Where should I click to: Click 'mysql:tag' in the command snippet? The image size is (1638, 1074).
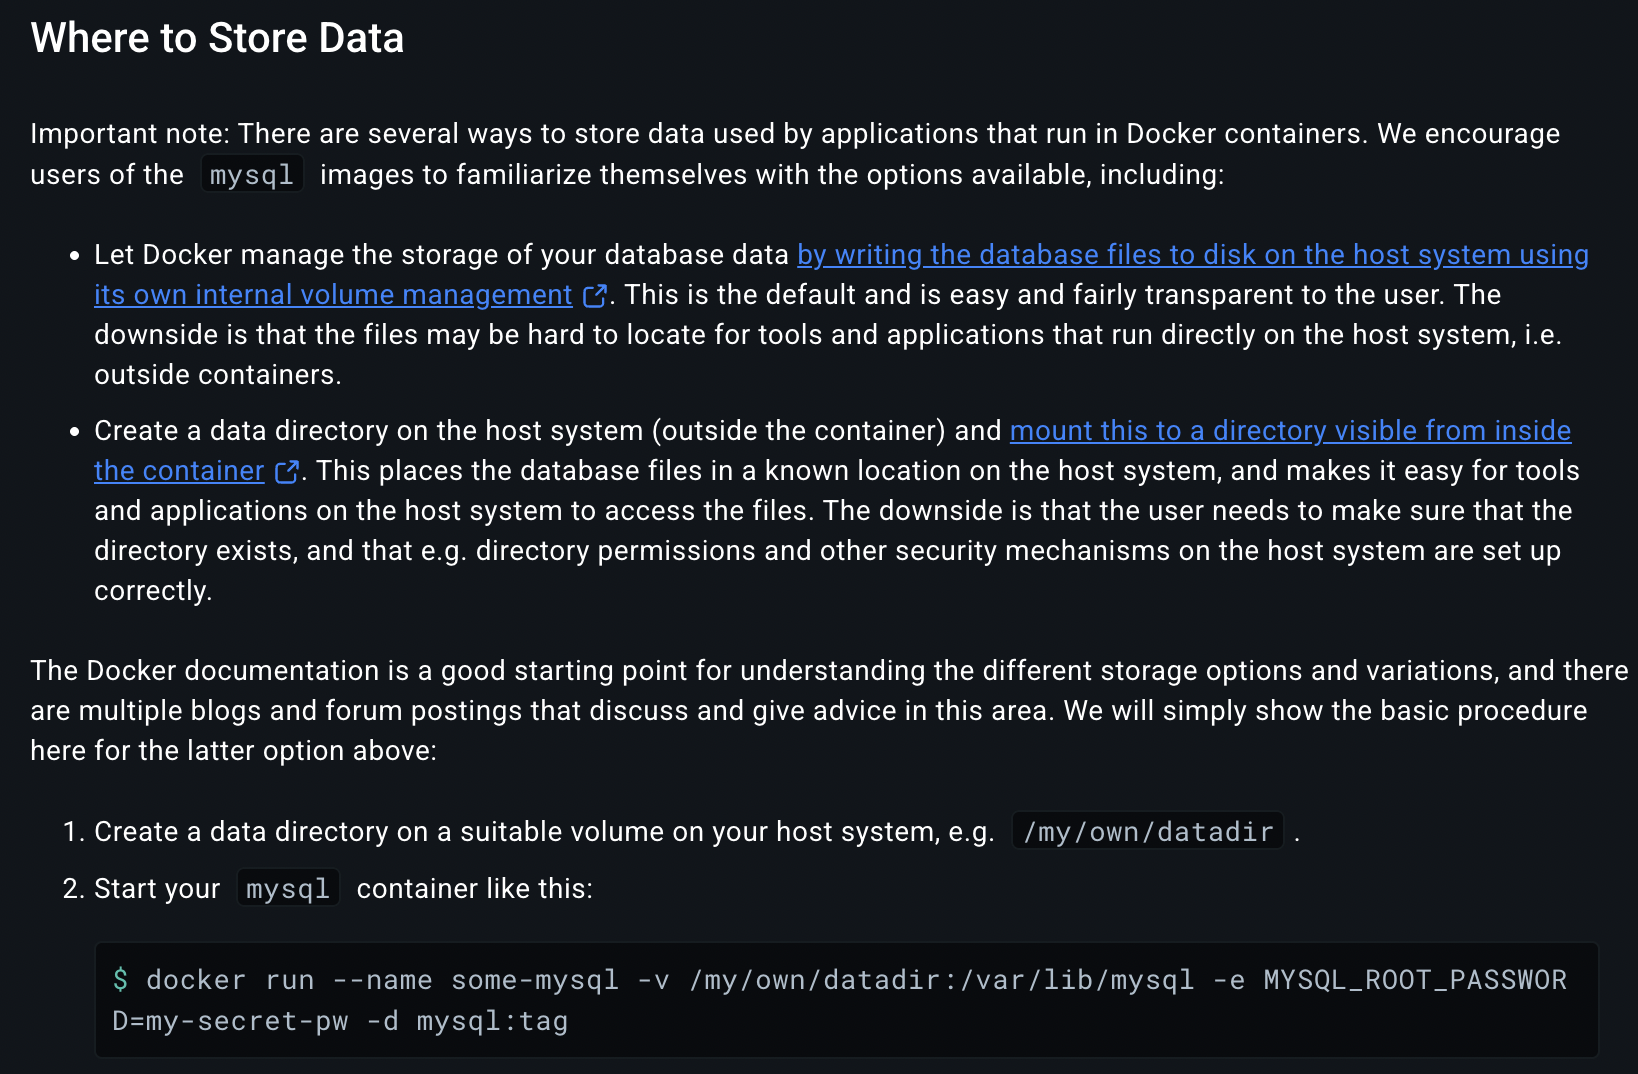click(492, 1021)
